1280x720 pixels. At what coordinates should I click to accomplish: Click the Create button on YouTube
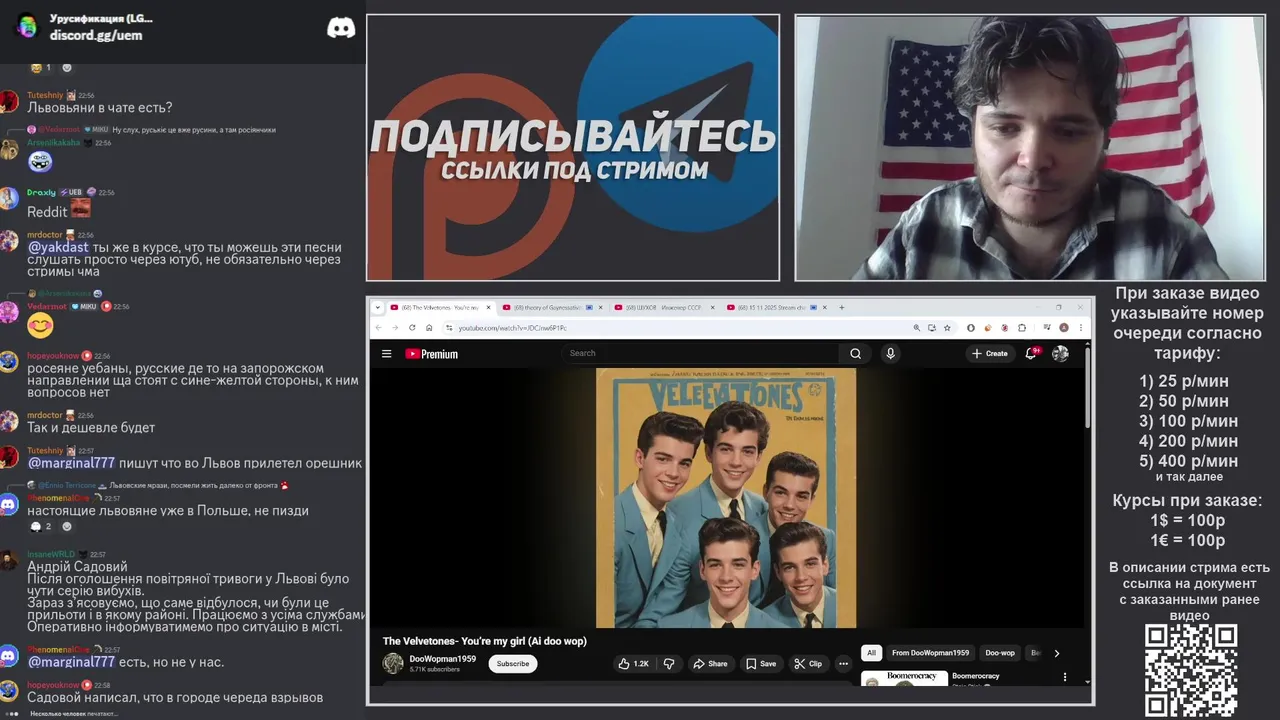[x=989, y=353]
